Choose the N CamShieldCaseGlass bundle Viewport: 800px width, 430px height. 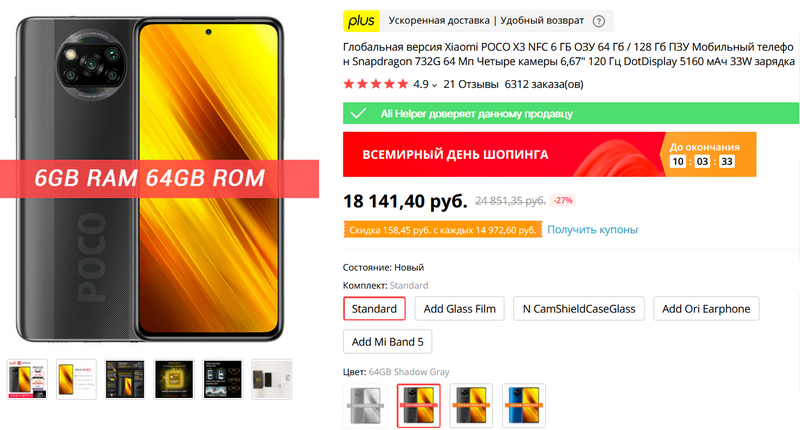click(x=579, y=309)
